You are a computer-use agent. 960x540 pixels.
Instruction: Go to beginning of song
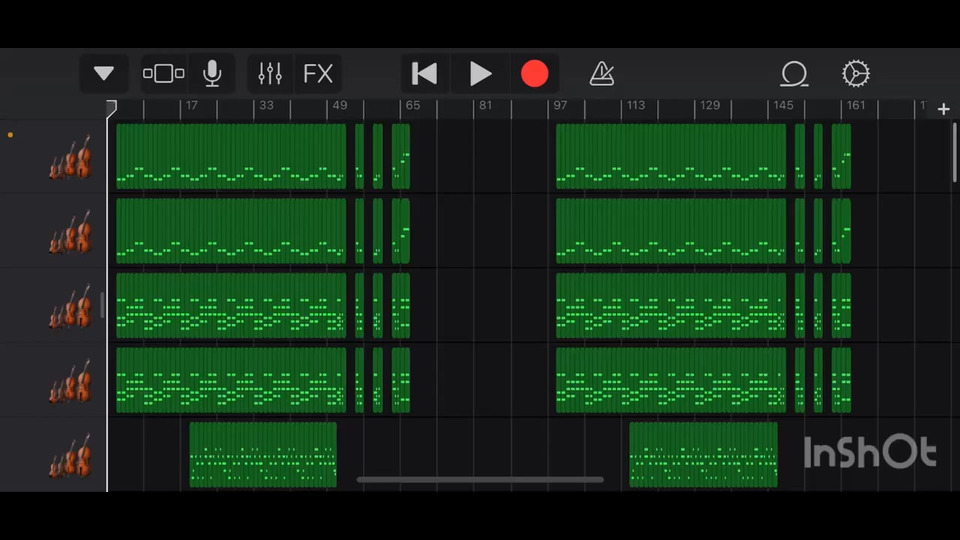(x=424, y=73)
